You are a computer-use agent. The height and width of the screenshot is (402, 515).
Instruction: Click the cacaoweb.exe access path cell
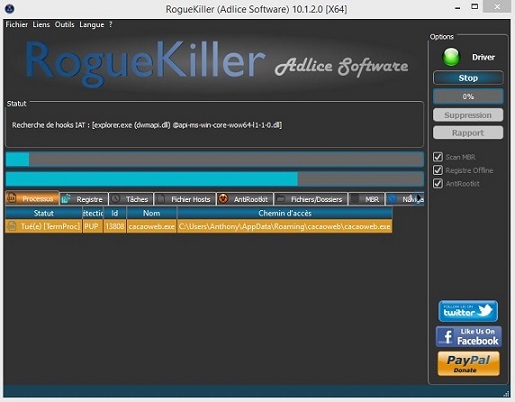[x=285, y=227]
